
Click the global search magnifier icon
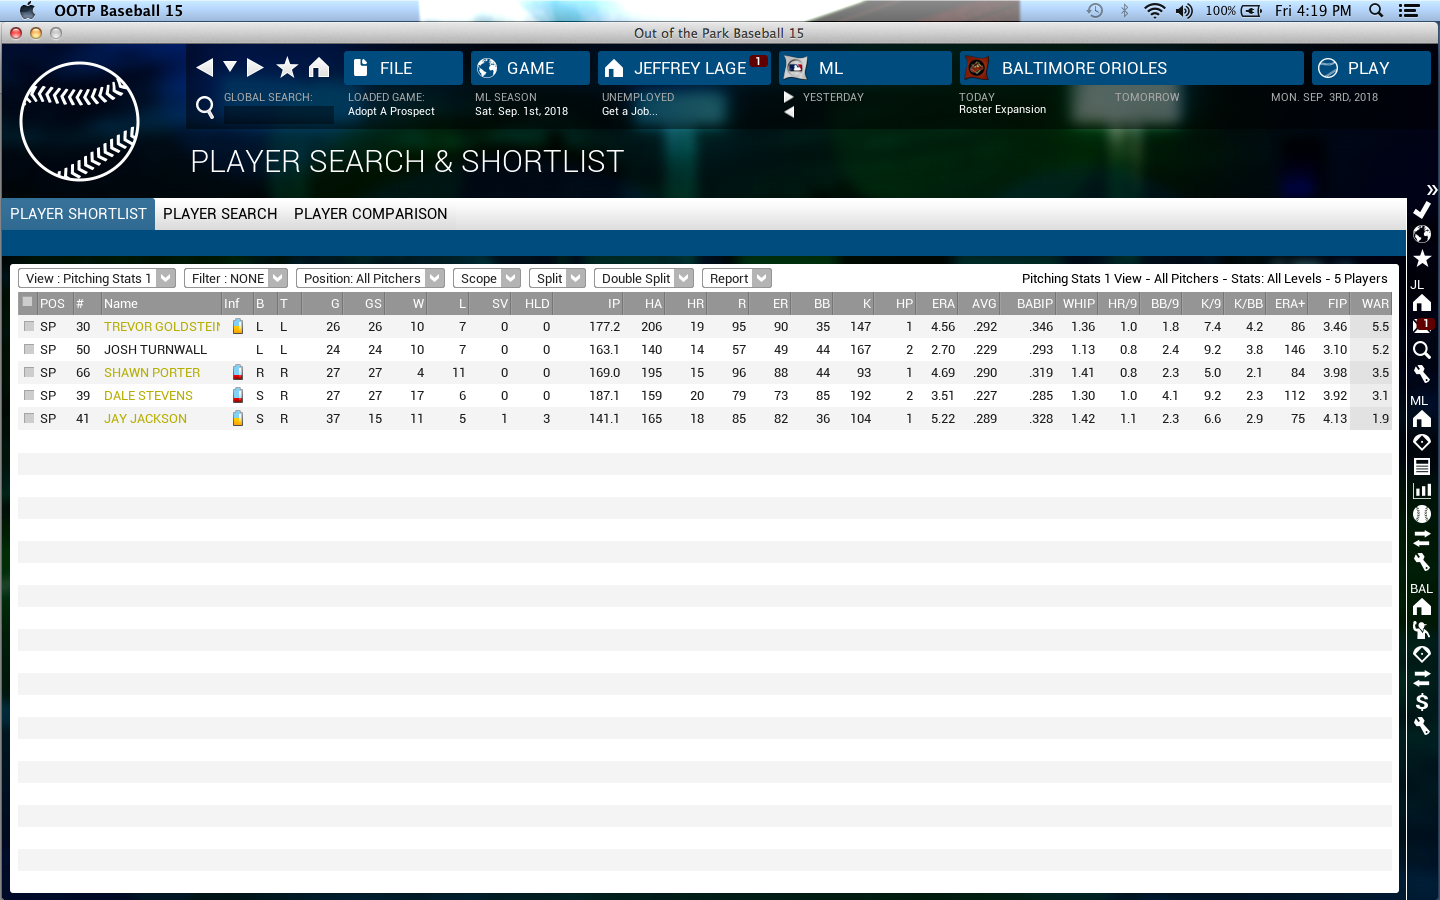[x=205, y=107]
